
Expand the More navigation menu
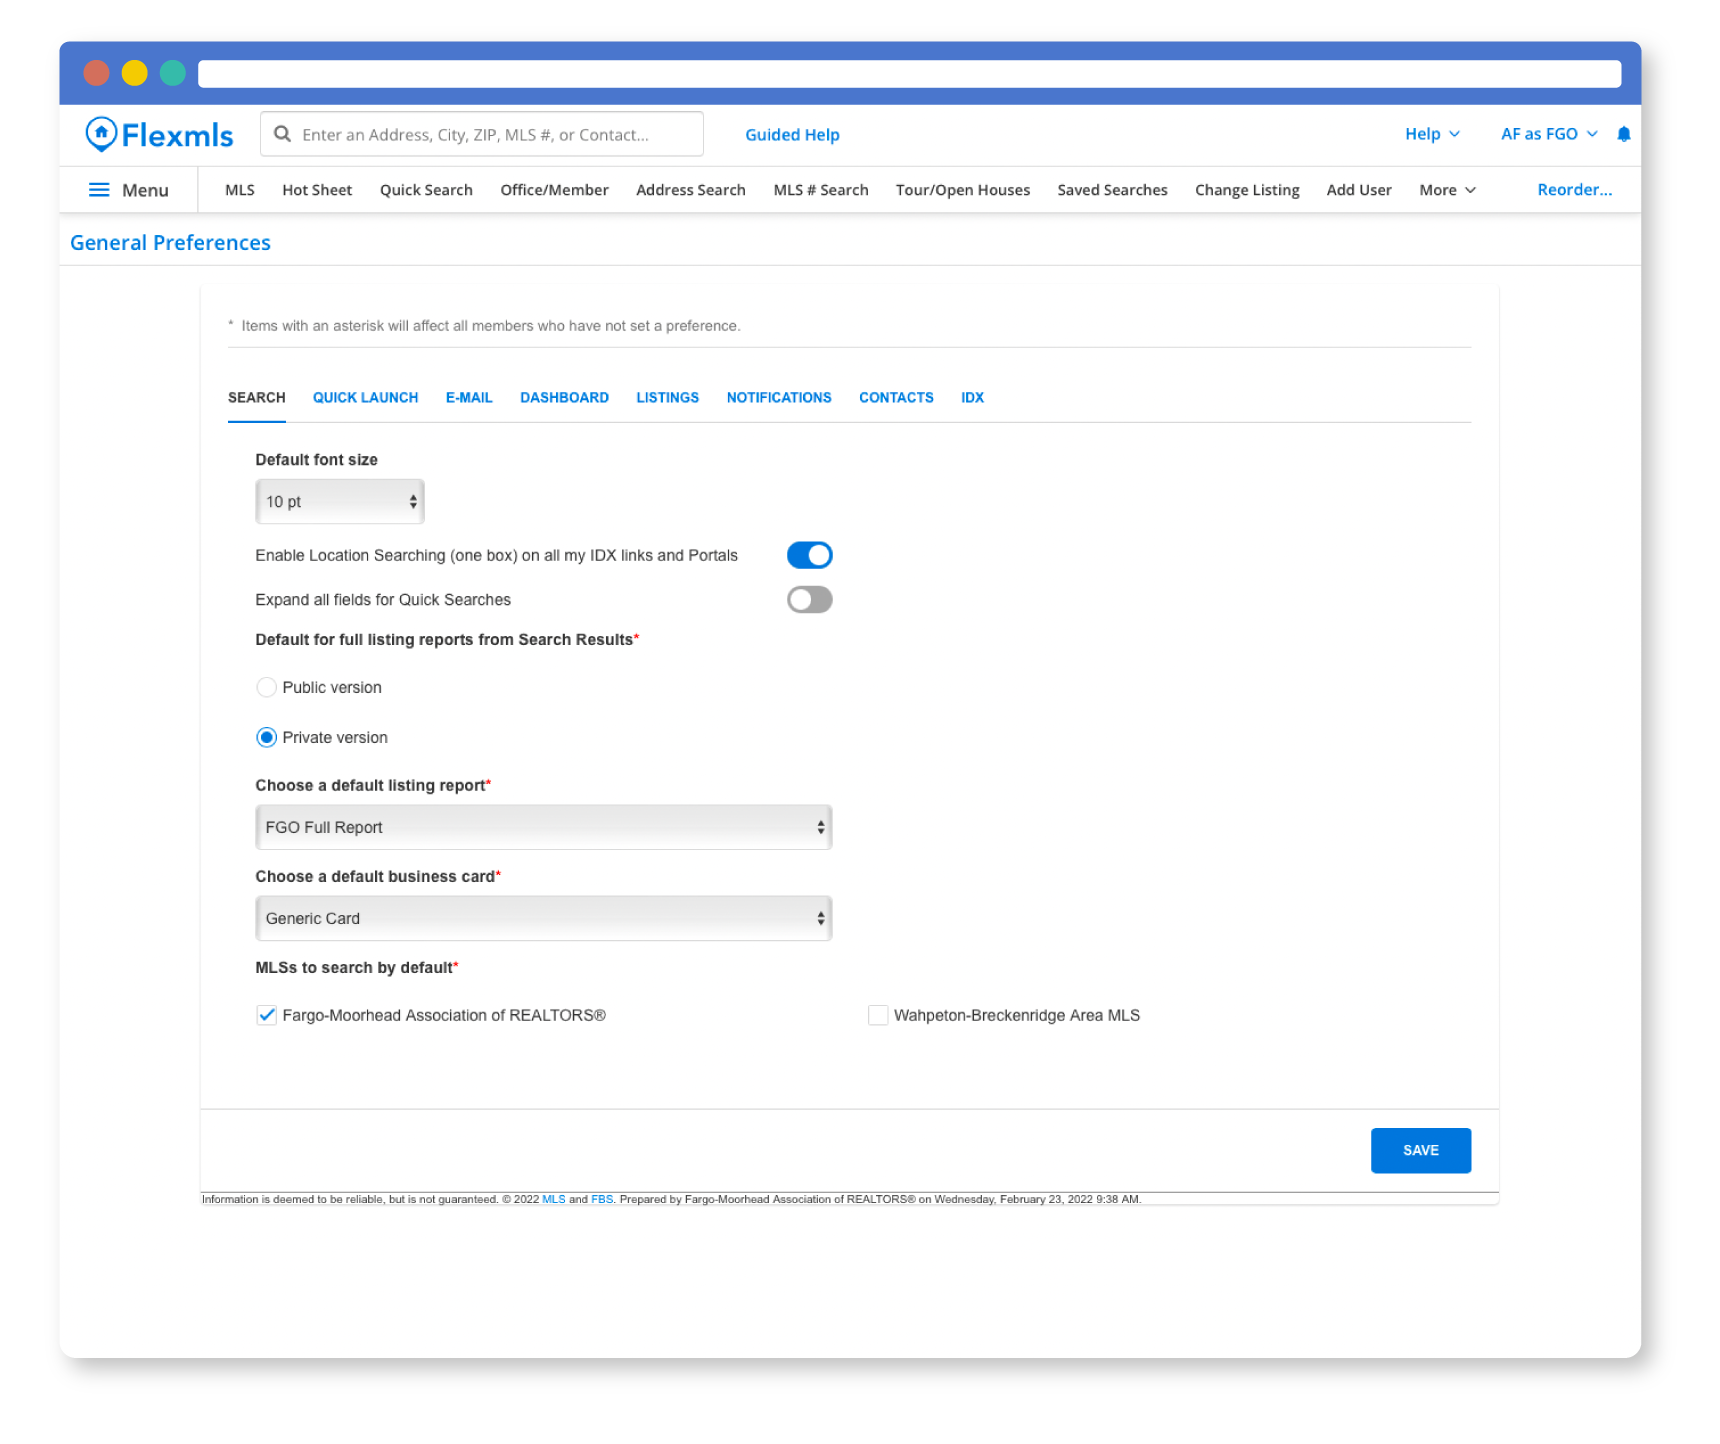tap(1447, 190)
